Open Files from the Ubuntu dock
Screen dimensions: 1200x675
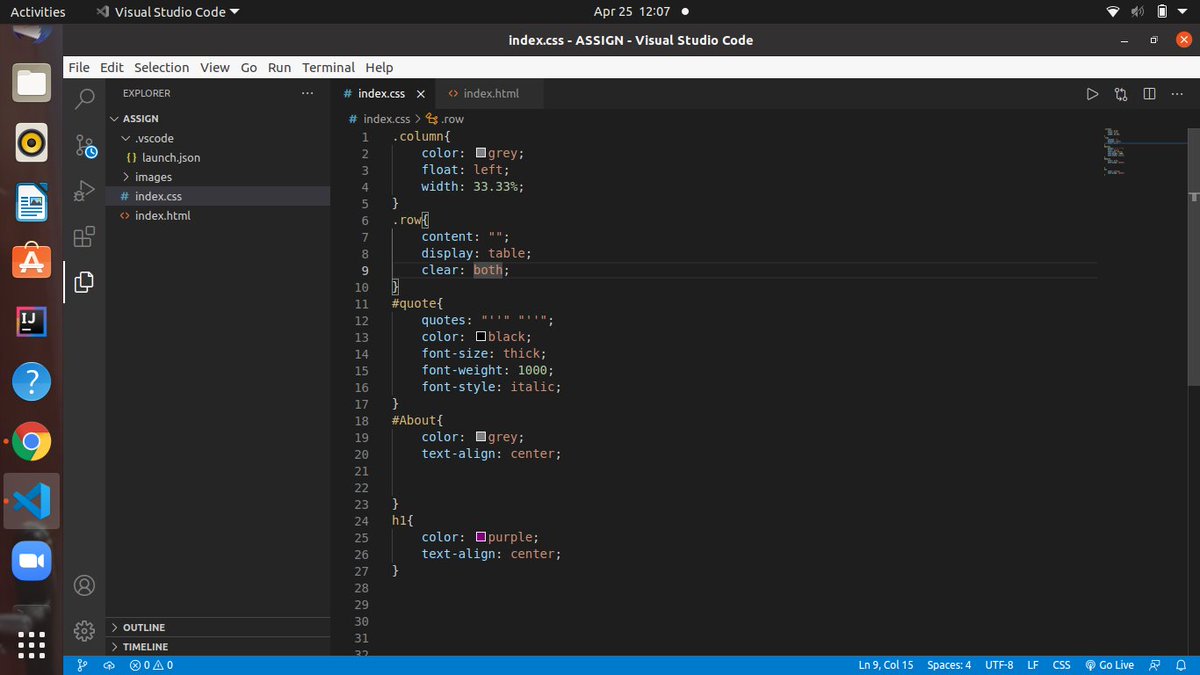pyautogui.click(x=32, y=83)
